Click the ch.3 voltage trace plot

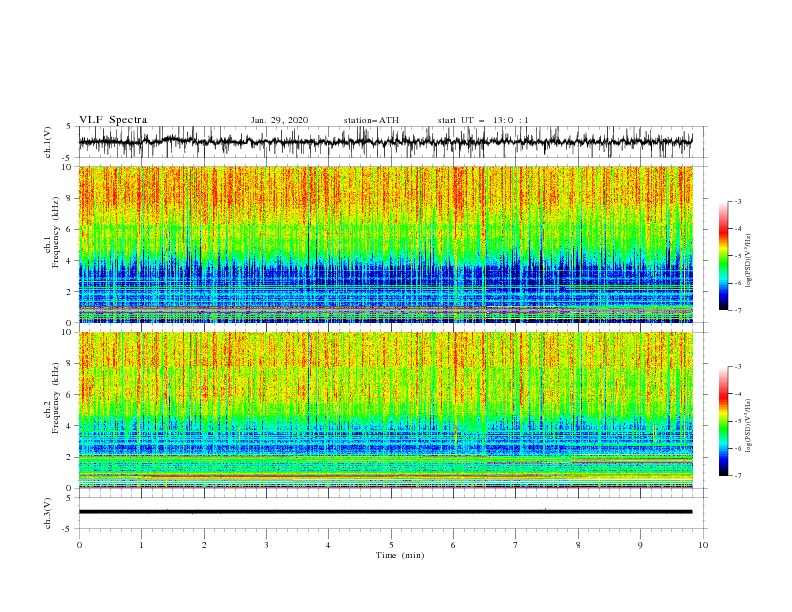point(385,513)
